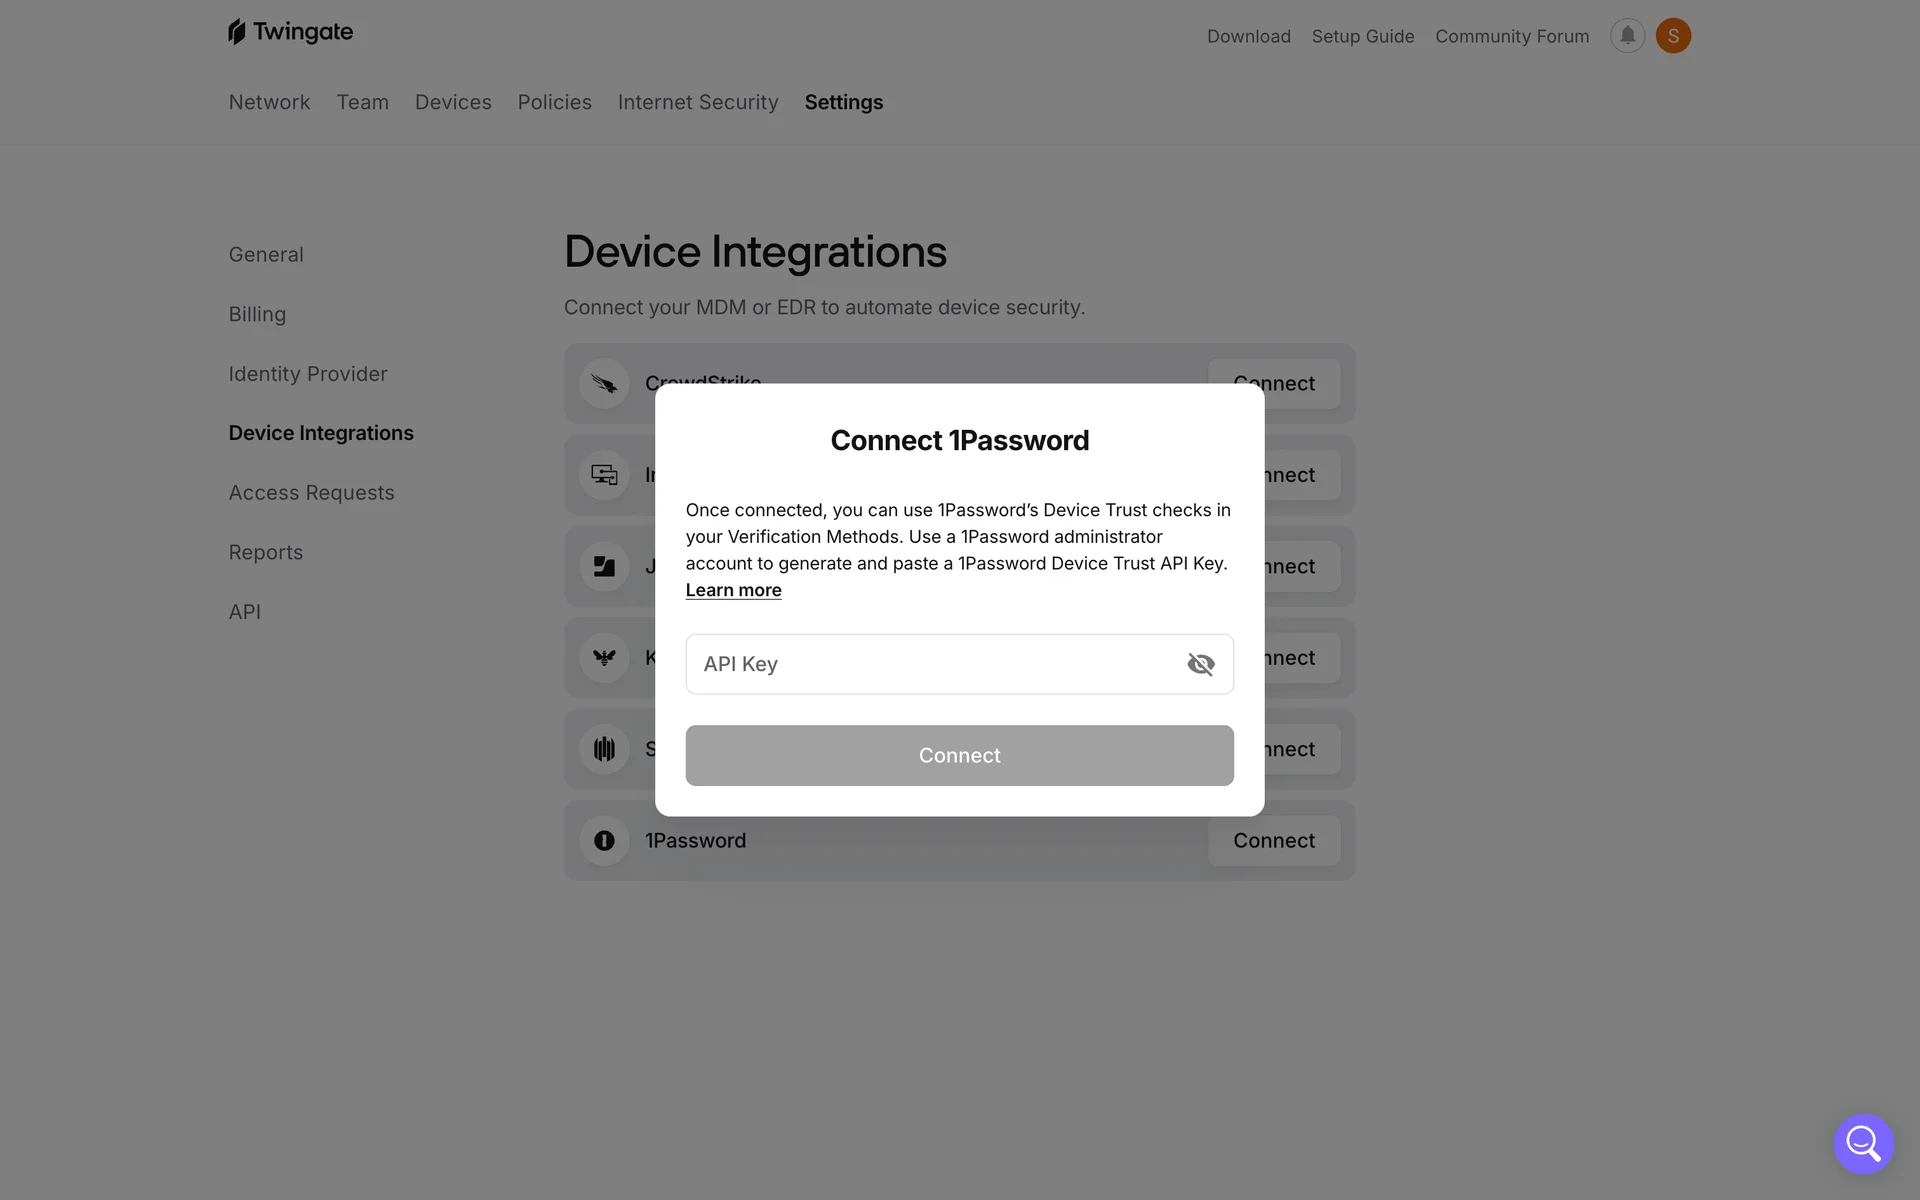Click the API Key input field

pyautogui.click(x=930, y=664)
